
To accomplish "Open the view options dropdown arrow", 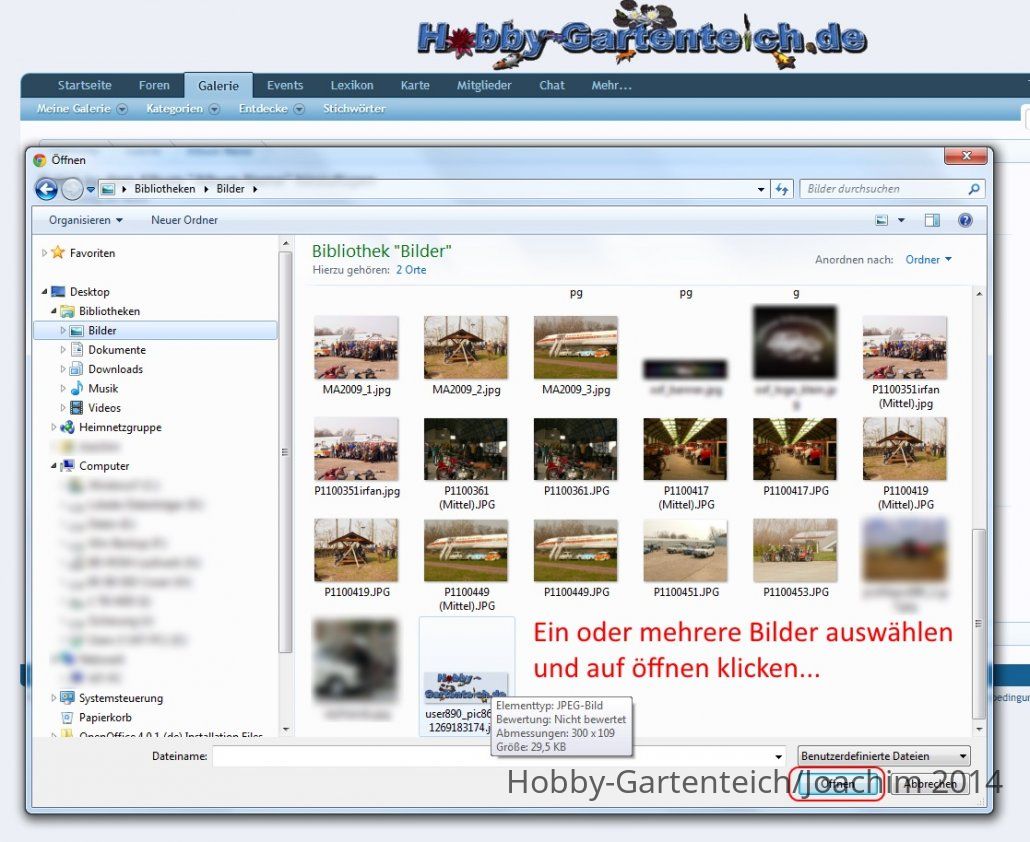I will [901, 221].
